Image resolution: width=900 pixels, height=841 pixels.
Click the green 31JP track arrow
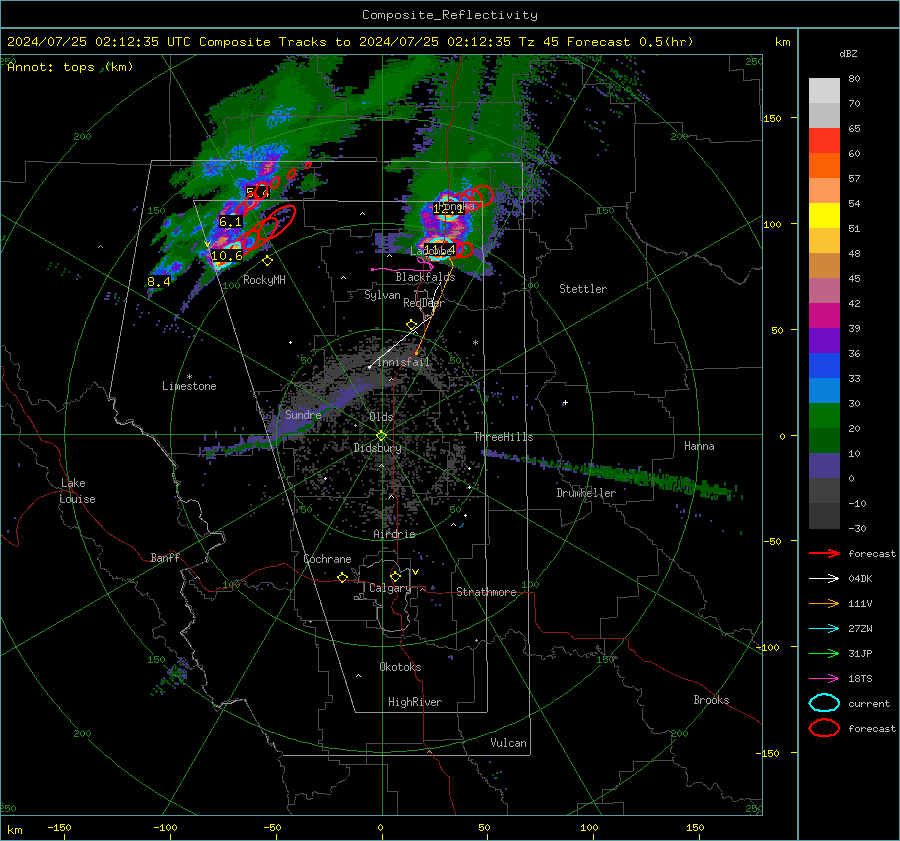tap(824, 653)
